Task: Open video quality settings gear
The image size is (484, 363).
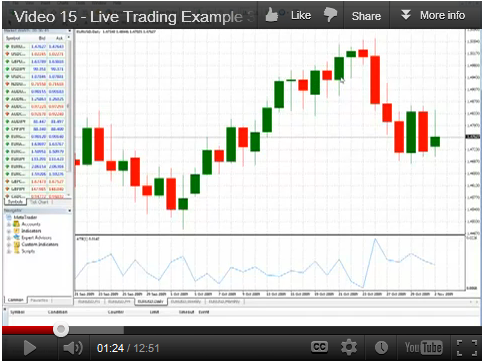Action: [x=349, y=348]
